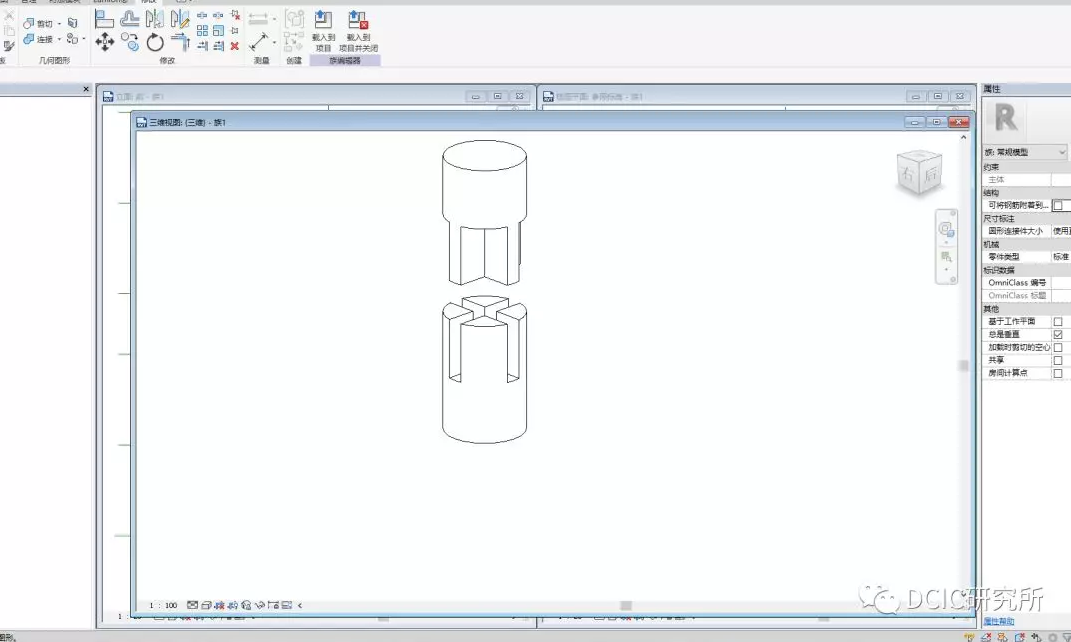The image size is (1071, 642).
Task: Click the Unpin element icon
Action: [x=235, y=14]
